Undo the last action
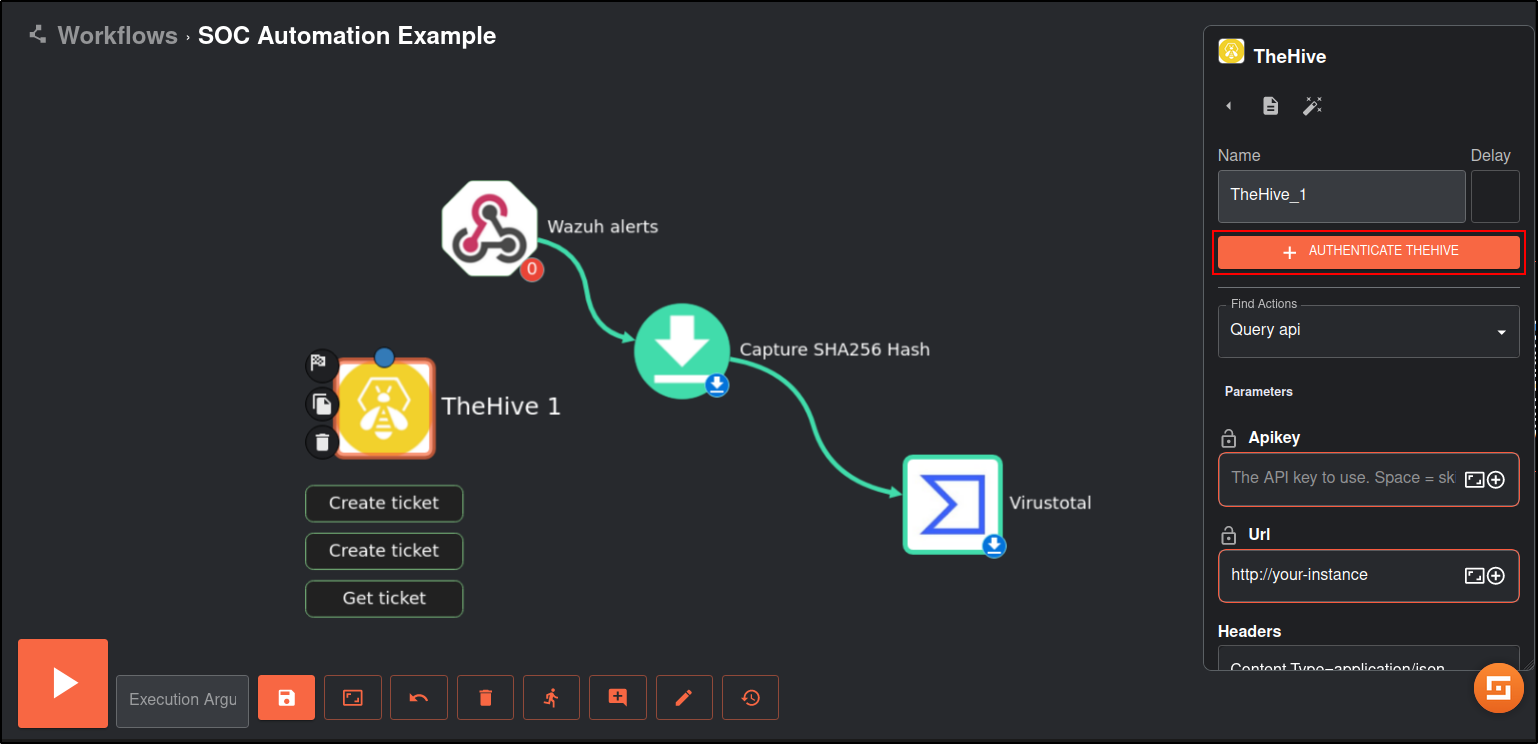The width and height of the screenshot is (1538, 744). pyautogui.click(x=419, y=698)
